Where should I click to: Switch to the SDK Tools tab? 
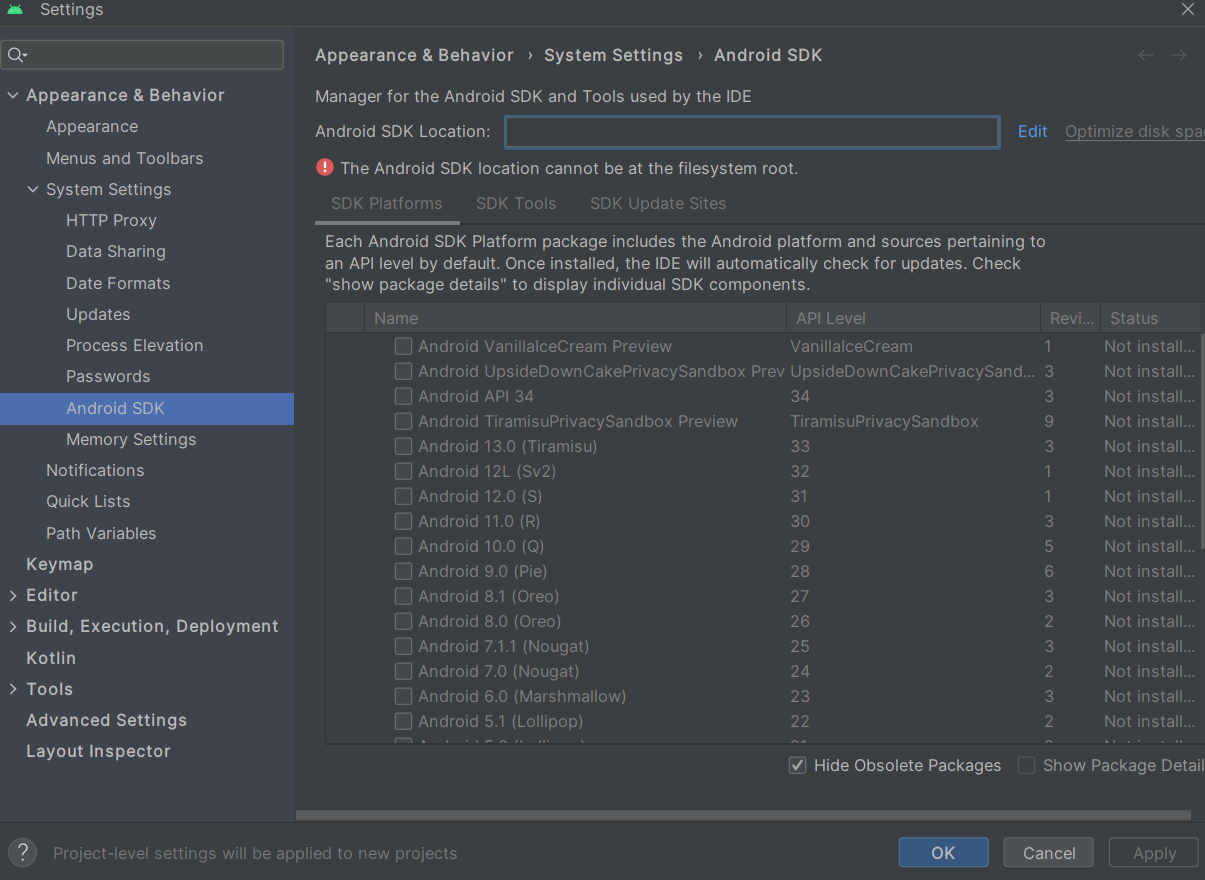tap(516, 203)
